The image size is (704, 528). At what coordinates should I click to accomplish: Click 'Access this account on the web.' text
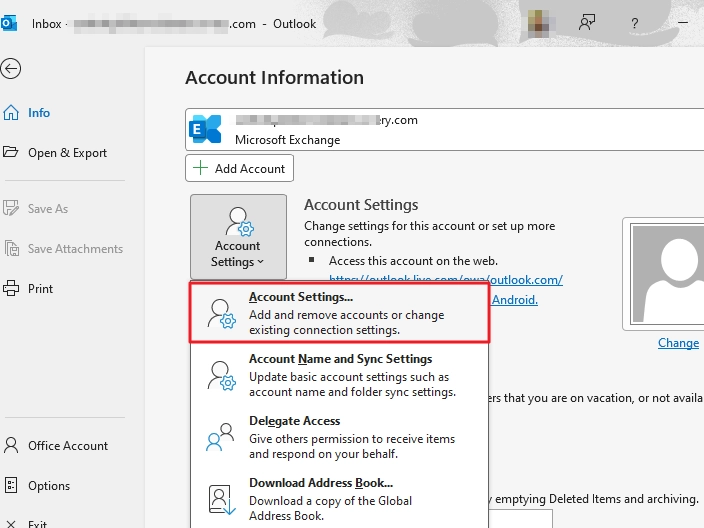point(413,261)
